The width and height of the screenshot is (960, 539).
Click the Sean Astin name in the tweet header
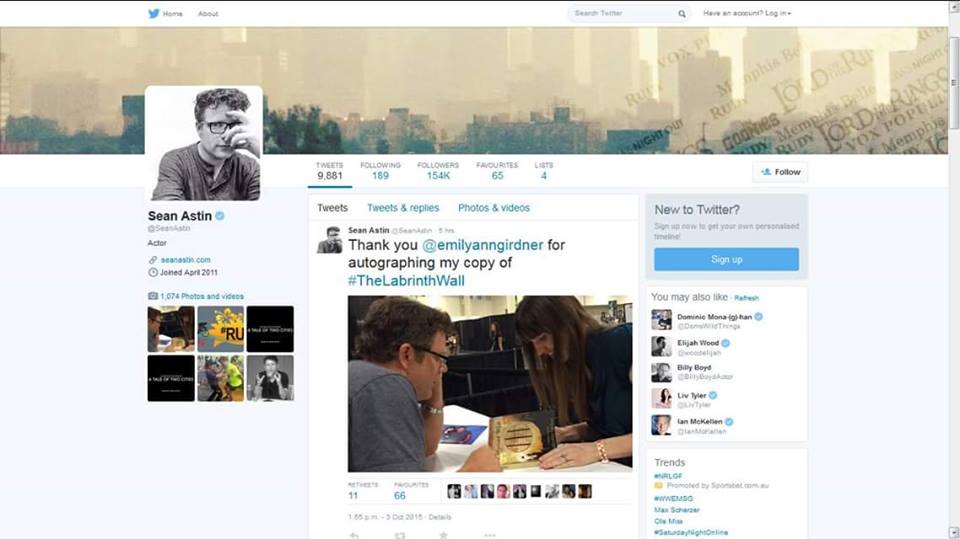pos(369,230)
